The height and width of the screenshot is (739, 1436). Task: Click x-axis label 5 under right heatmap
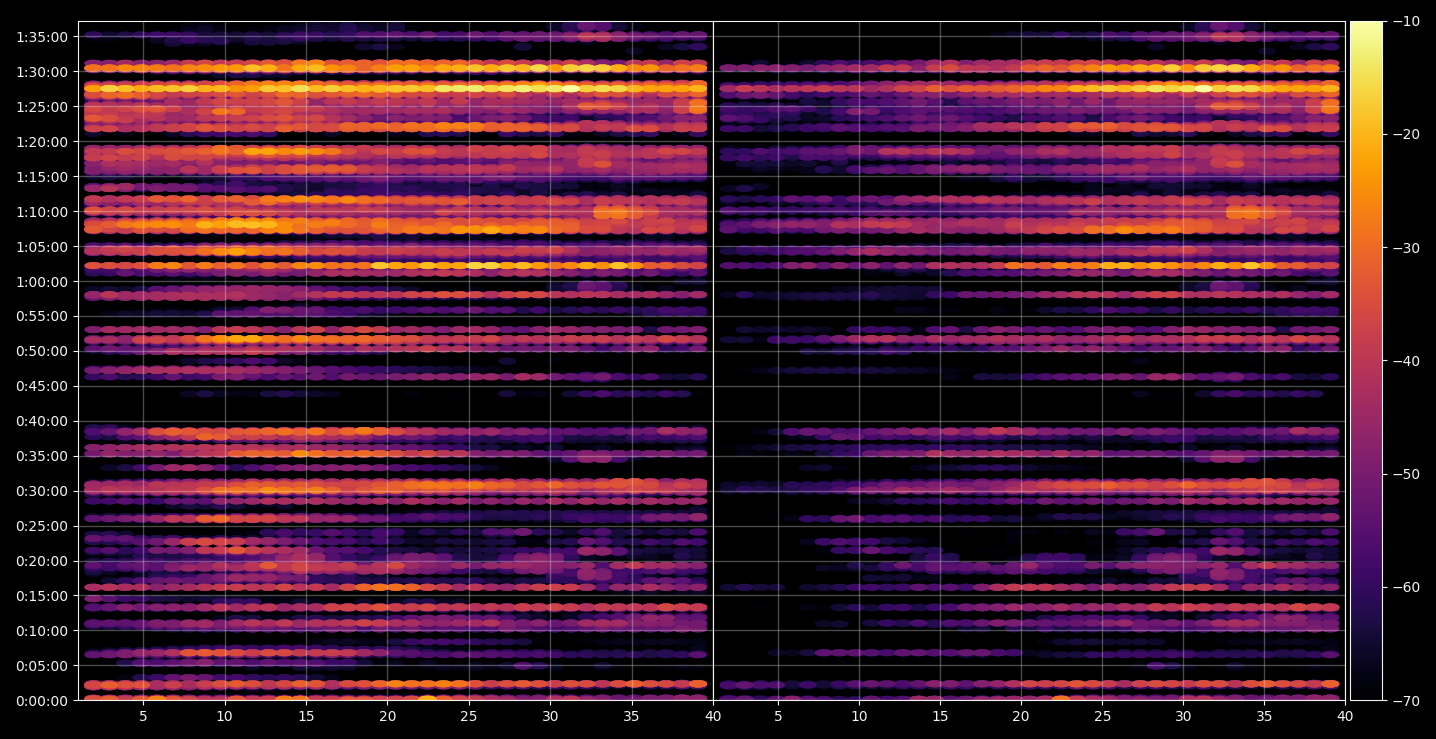pos(777,717)
